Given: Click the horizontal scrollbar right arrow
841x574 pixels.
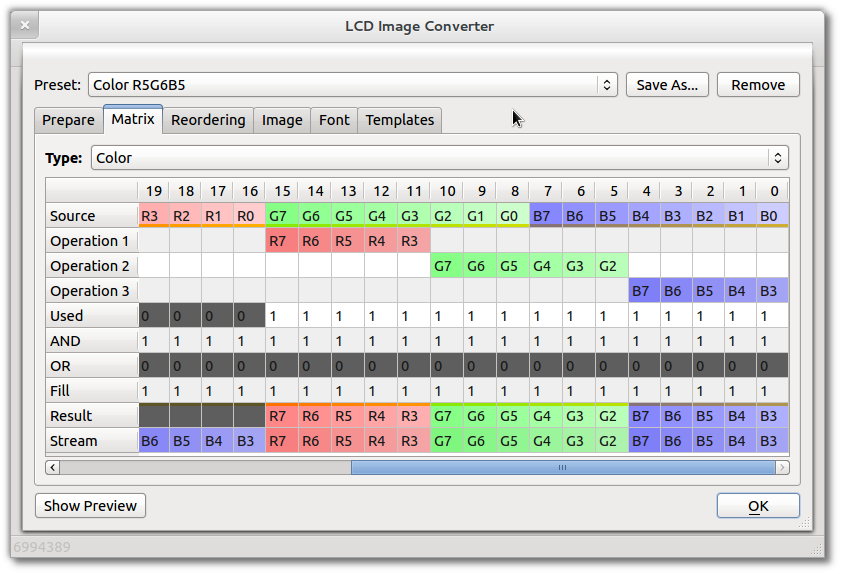Looking at the screenshot, I should (782, 467).
